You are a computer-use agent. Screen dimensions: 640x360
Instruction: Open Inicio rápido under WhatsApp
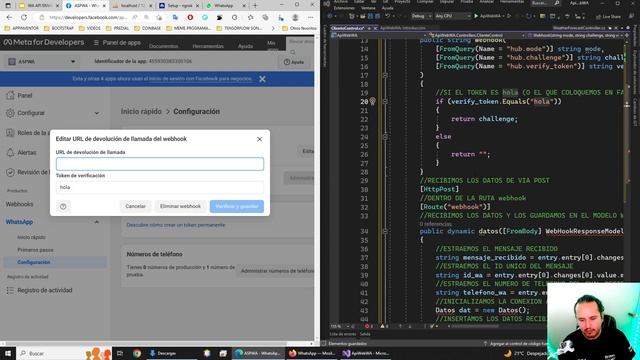pyautogui.click(x=31, y=237)
